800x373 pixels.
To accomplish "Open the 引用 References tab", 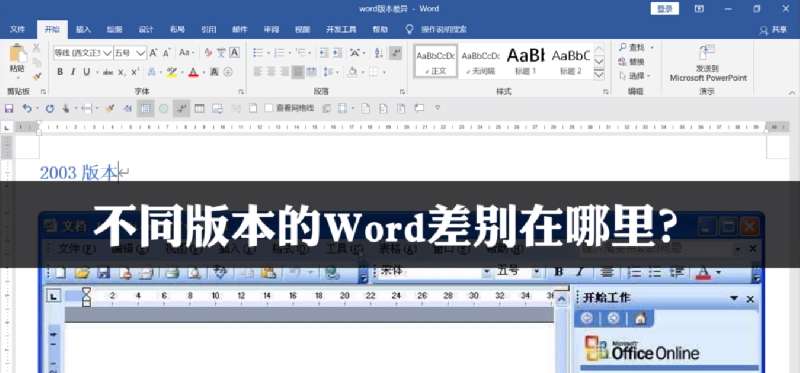I will [x=208, y=30].
